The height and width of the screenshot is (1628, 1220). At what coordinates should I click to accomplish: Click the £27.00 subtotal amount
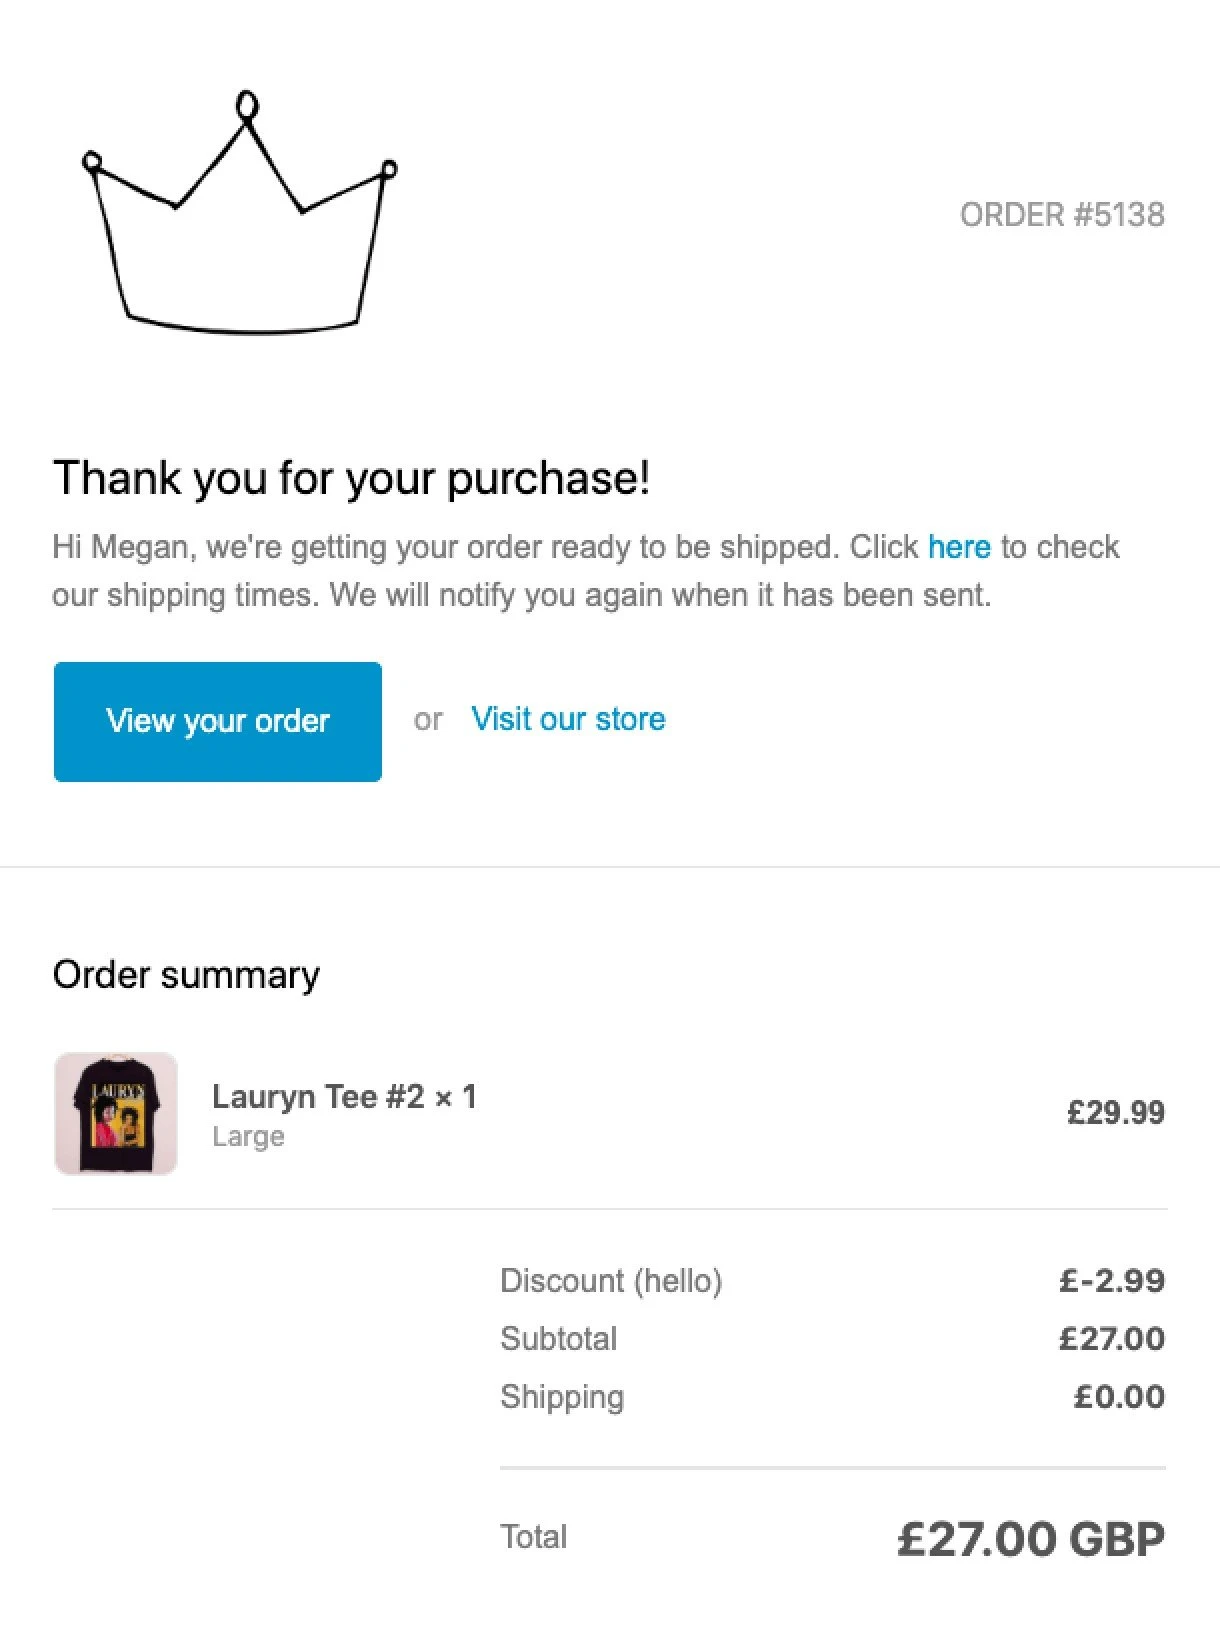pyautogui.click(x=1112, y=1339)
